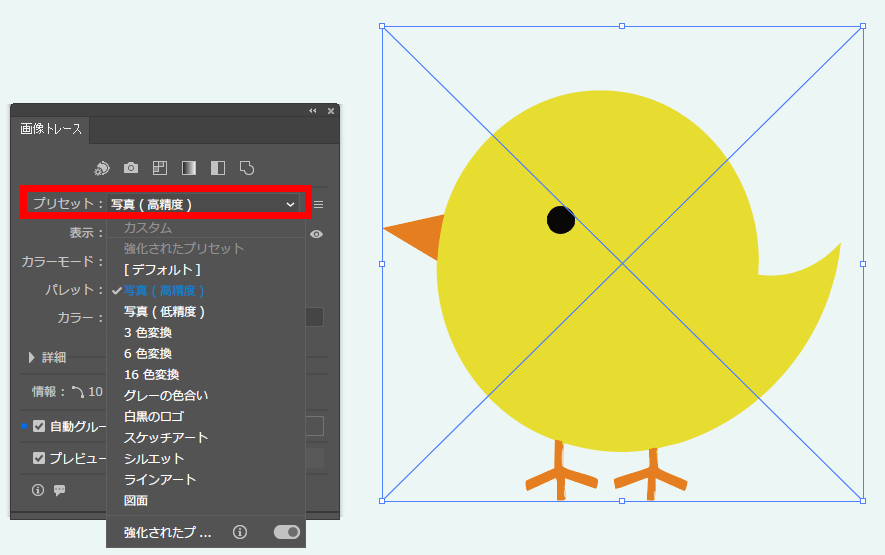Click the Low Color preset icon

159,168
